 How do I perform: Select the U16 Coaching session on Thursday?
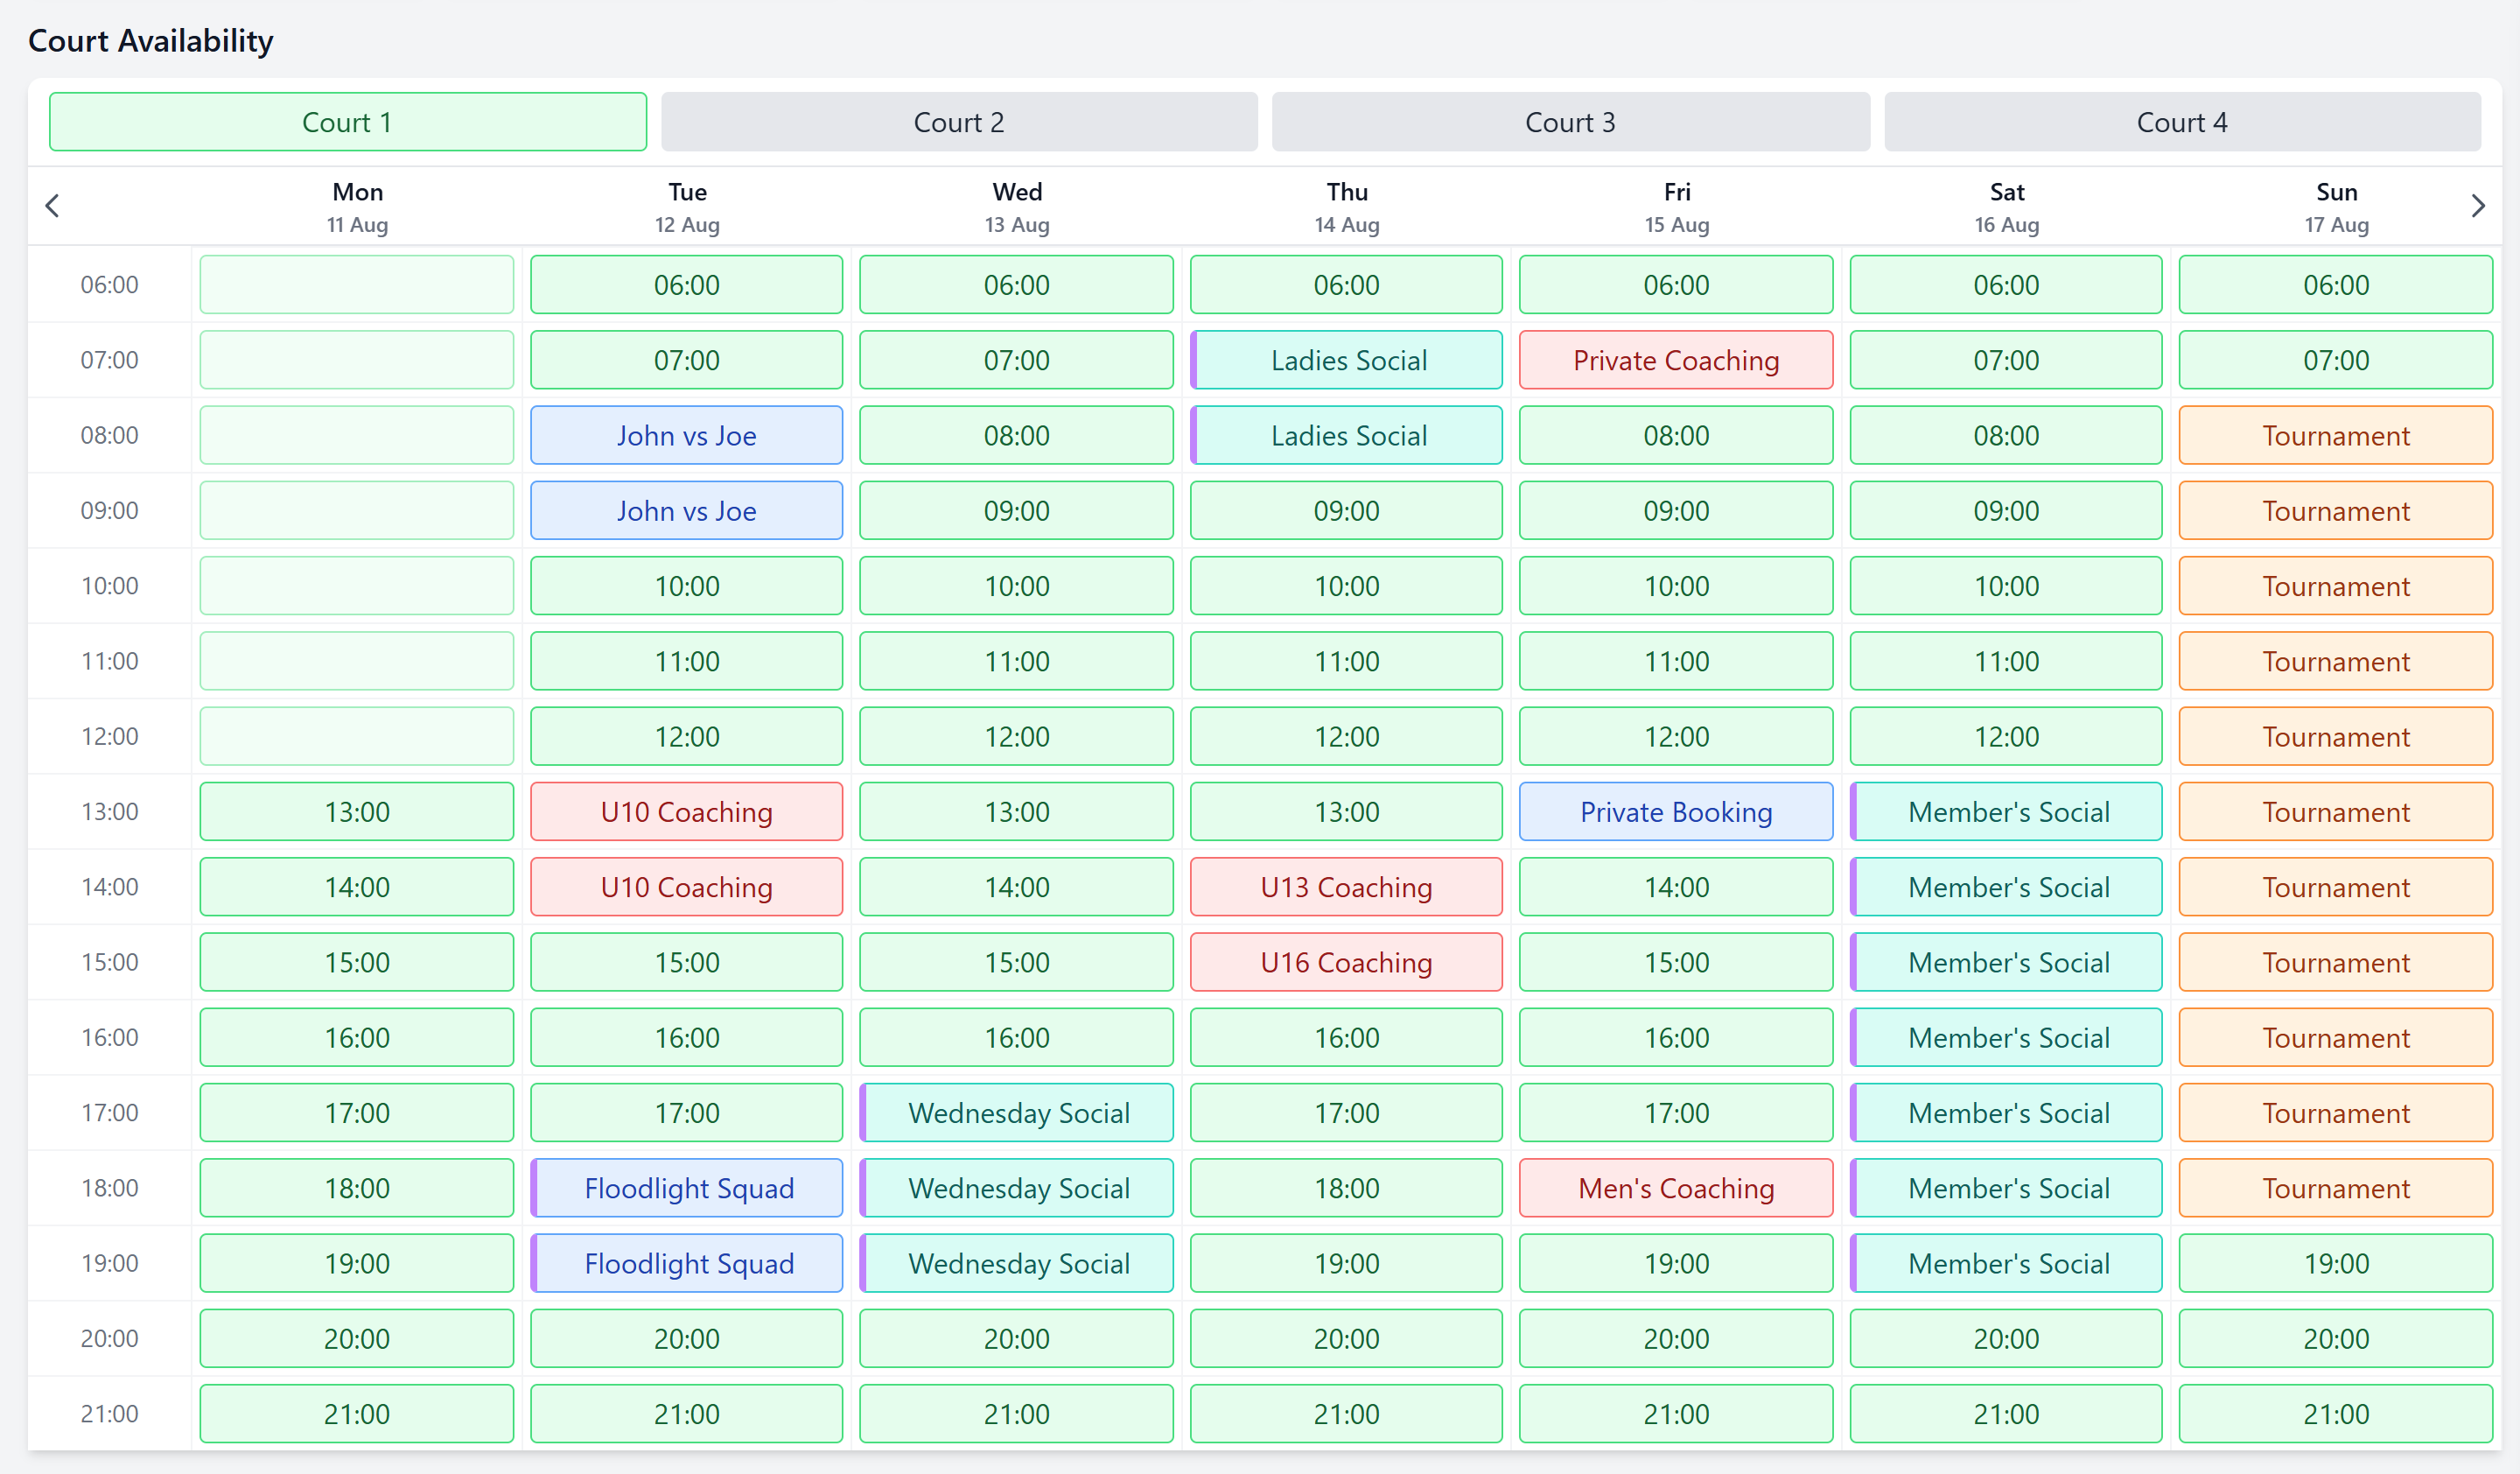[1346, 962]
